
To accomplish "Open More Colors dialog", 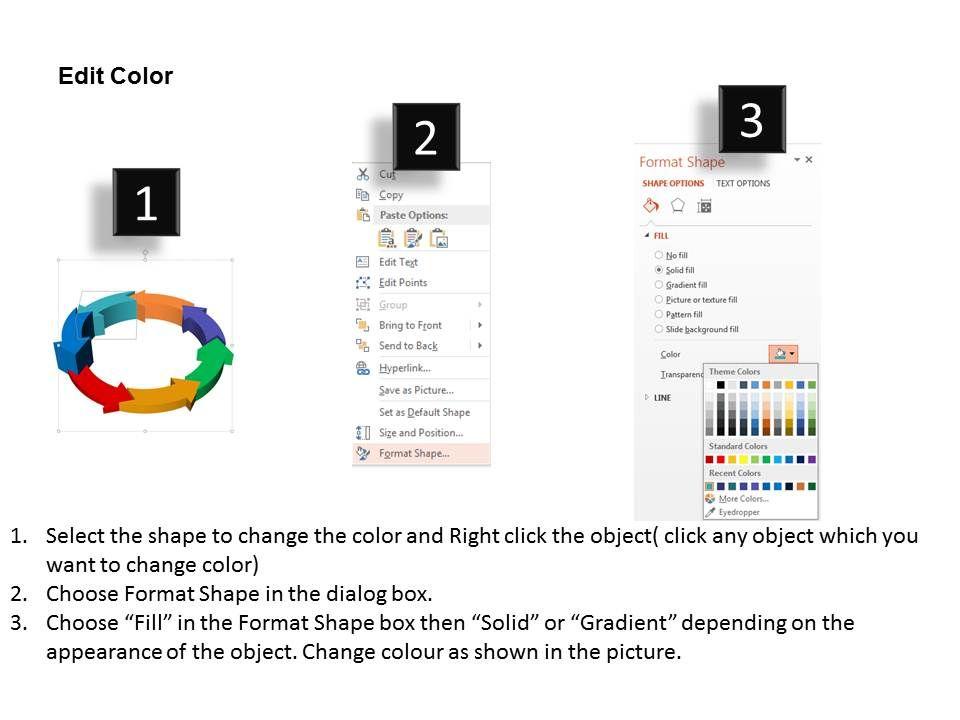I will pyautogui.click(x=742, y=499).
